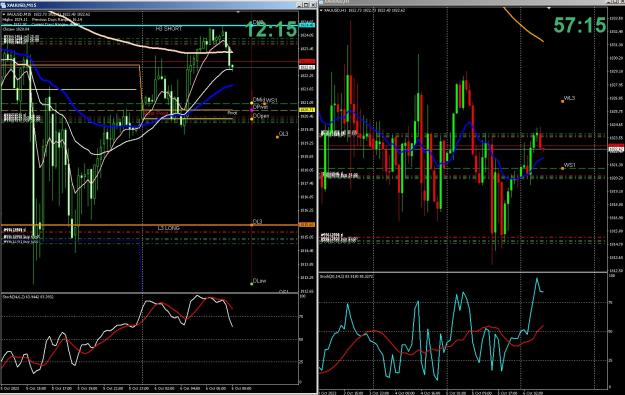Expand one-click trading arrow on H1 chart

point(322,10)
